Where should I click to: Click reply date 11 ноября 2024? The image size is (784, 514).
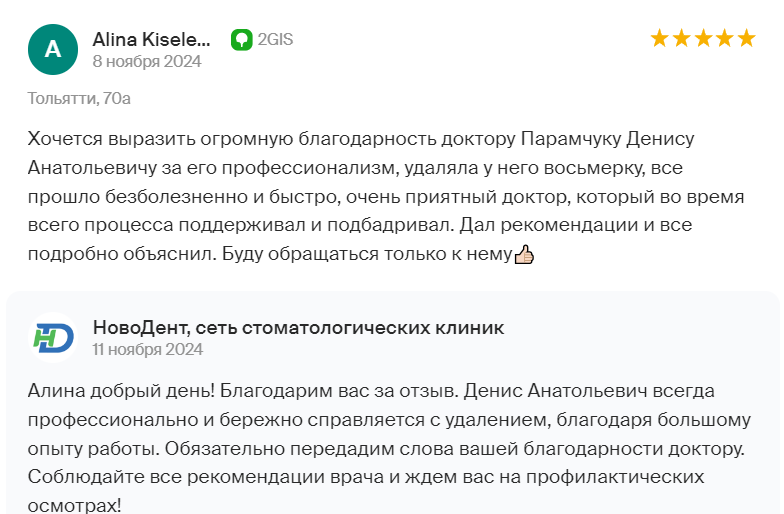(x=148, y=350)
